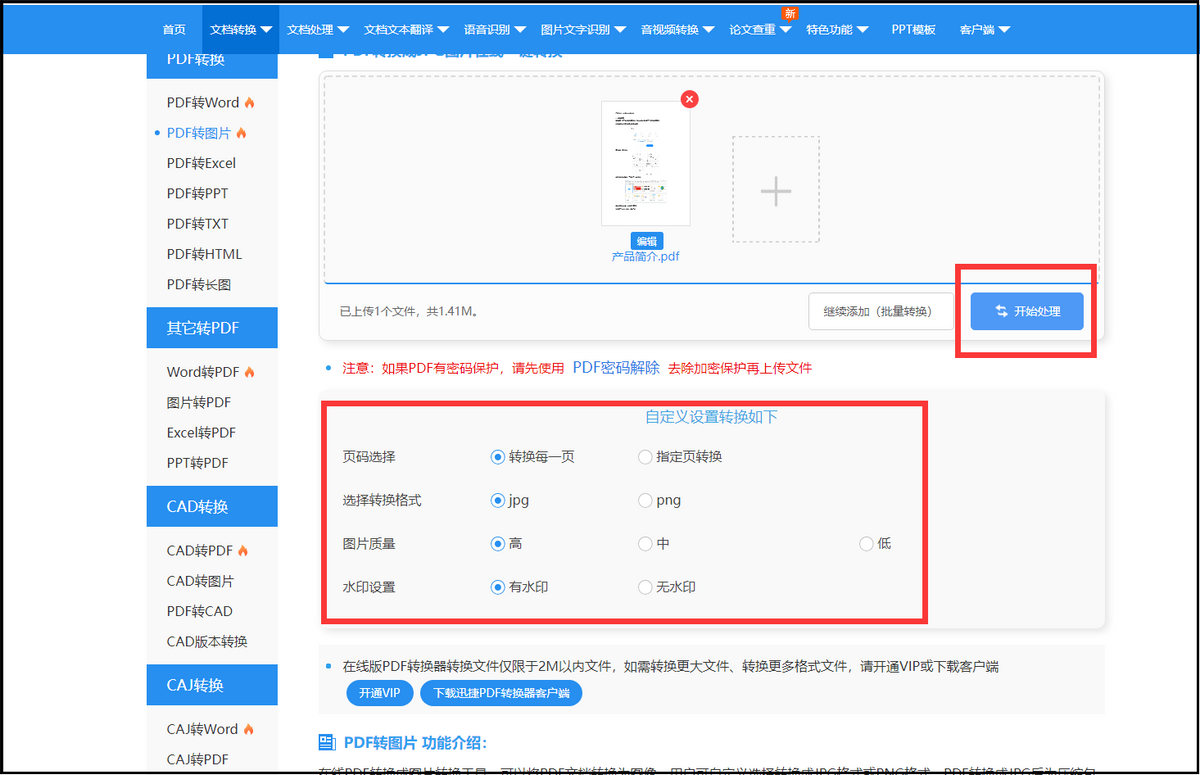Open CAJ转PDF in sidebar
The width and height of the screenshot is (1200, 775).
coord(198,760)
